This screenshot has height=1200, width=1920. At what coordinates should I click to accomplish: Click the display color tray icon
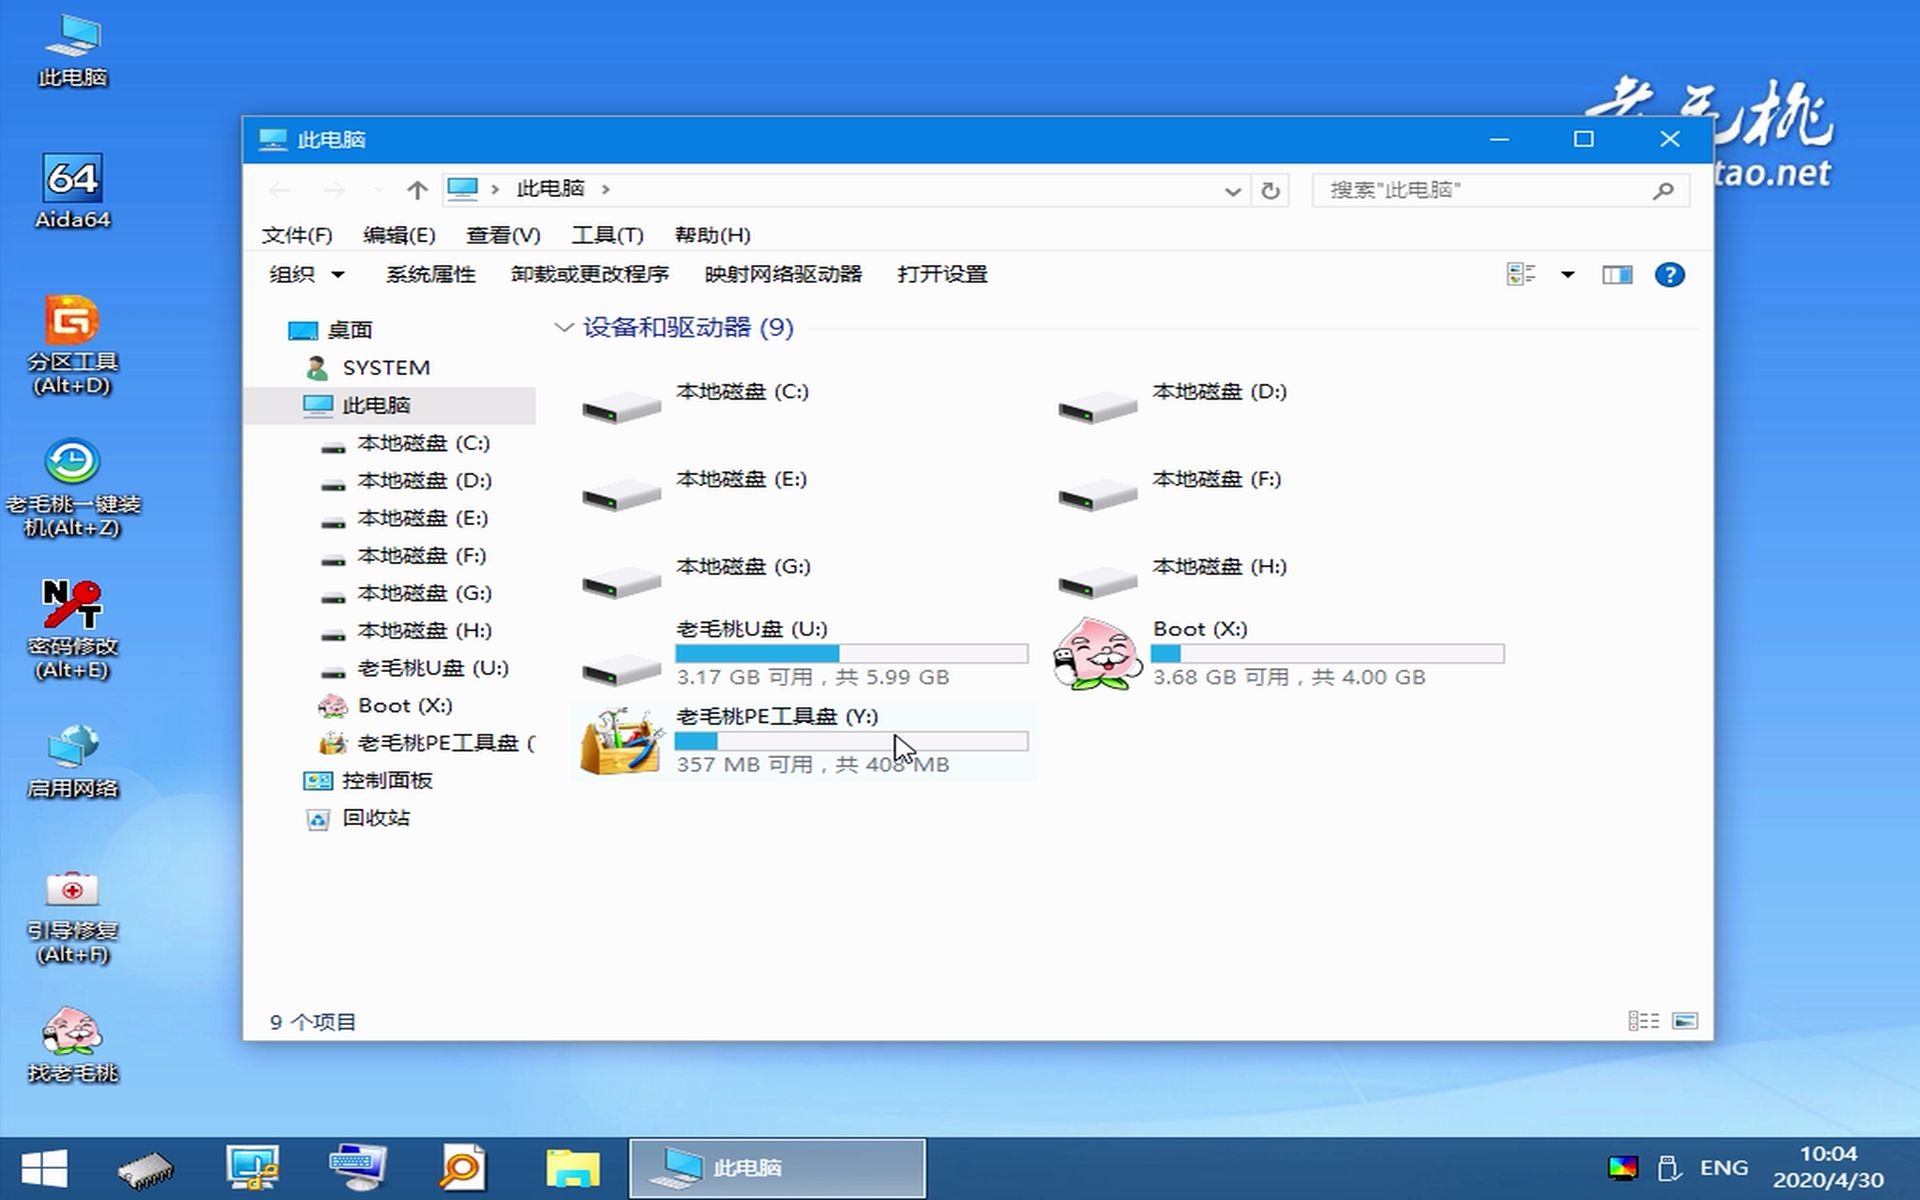[x=1622, y=1168]
